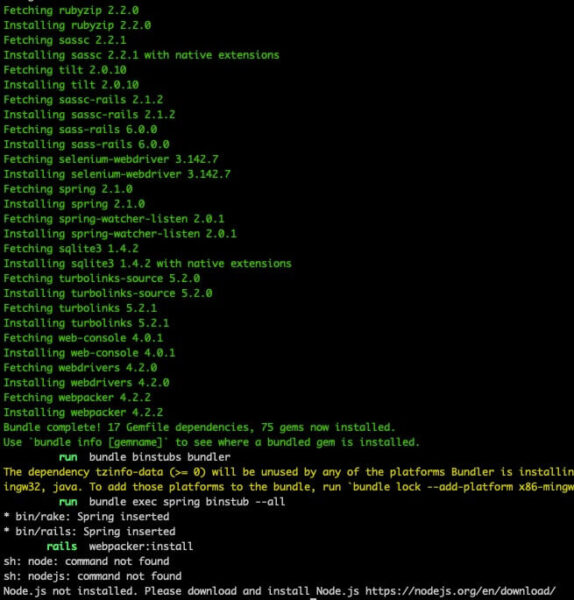The image size is (574, 600).
Task: Click 'Installing web-console 4.0.1' line
Action: pos(90,354)
